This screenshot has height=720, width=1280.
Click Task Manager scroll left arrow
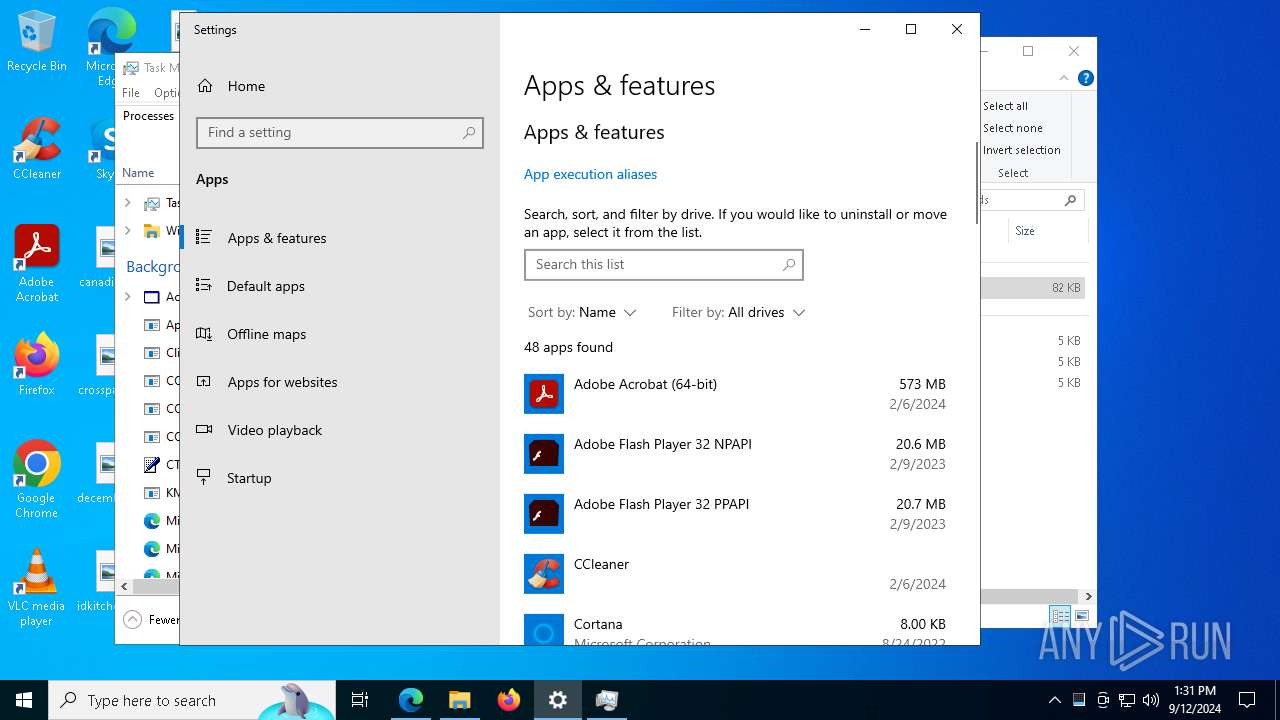(x=124, y=587)
